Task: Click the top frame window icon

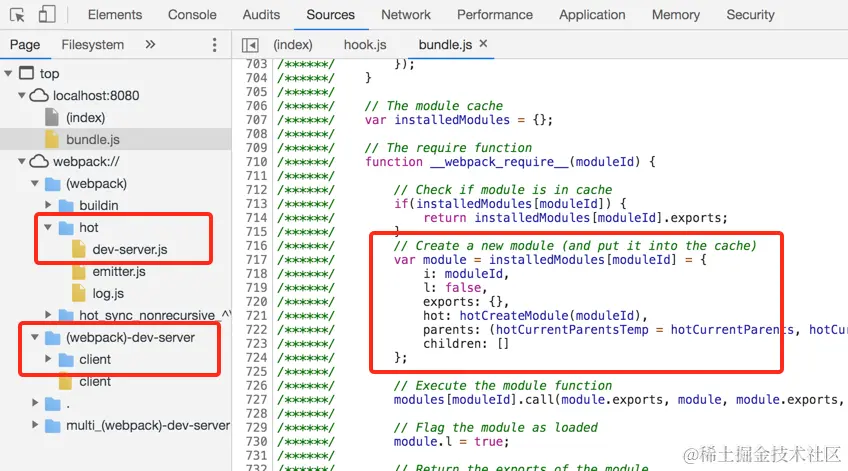Action: click(x=26, y=73)
